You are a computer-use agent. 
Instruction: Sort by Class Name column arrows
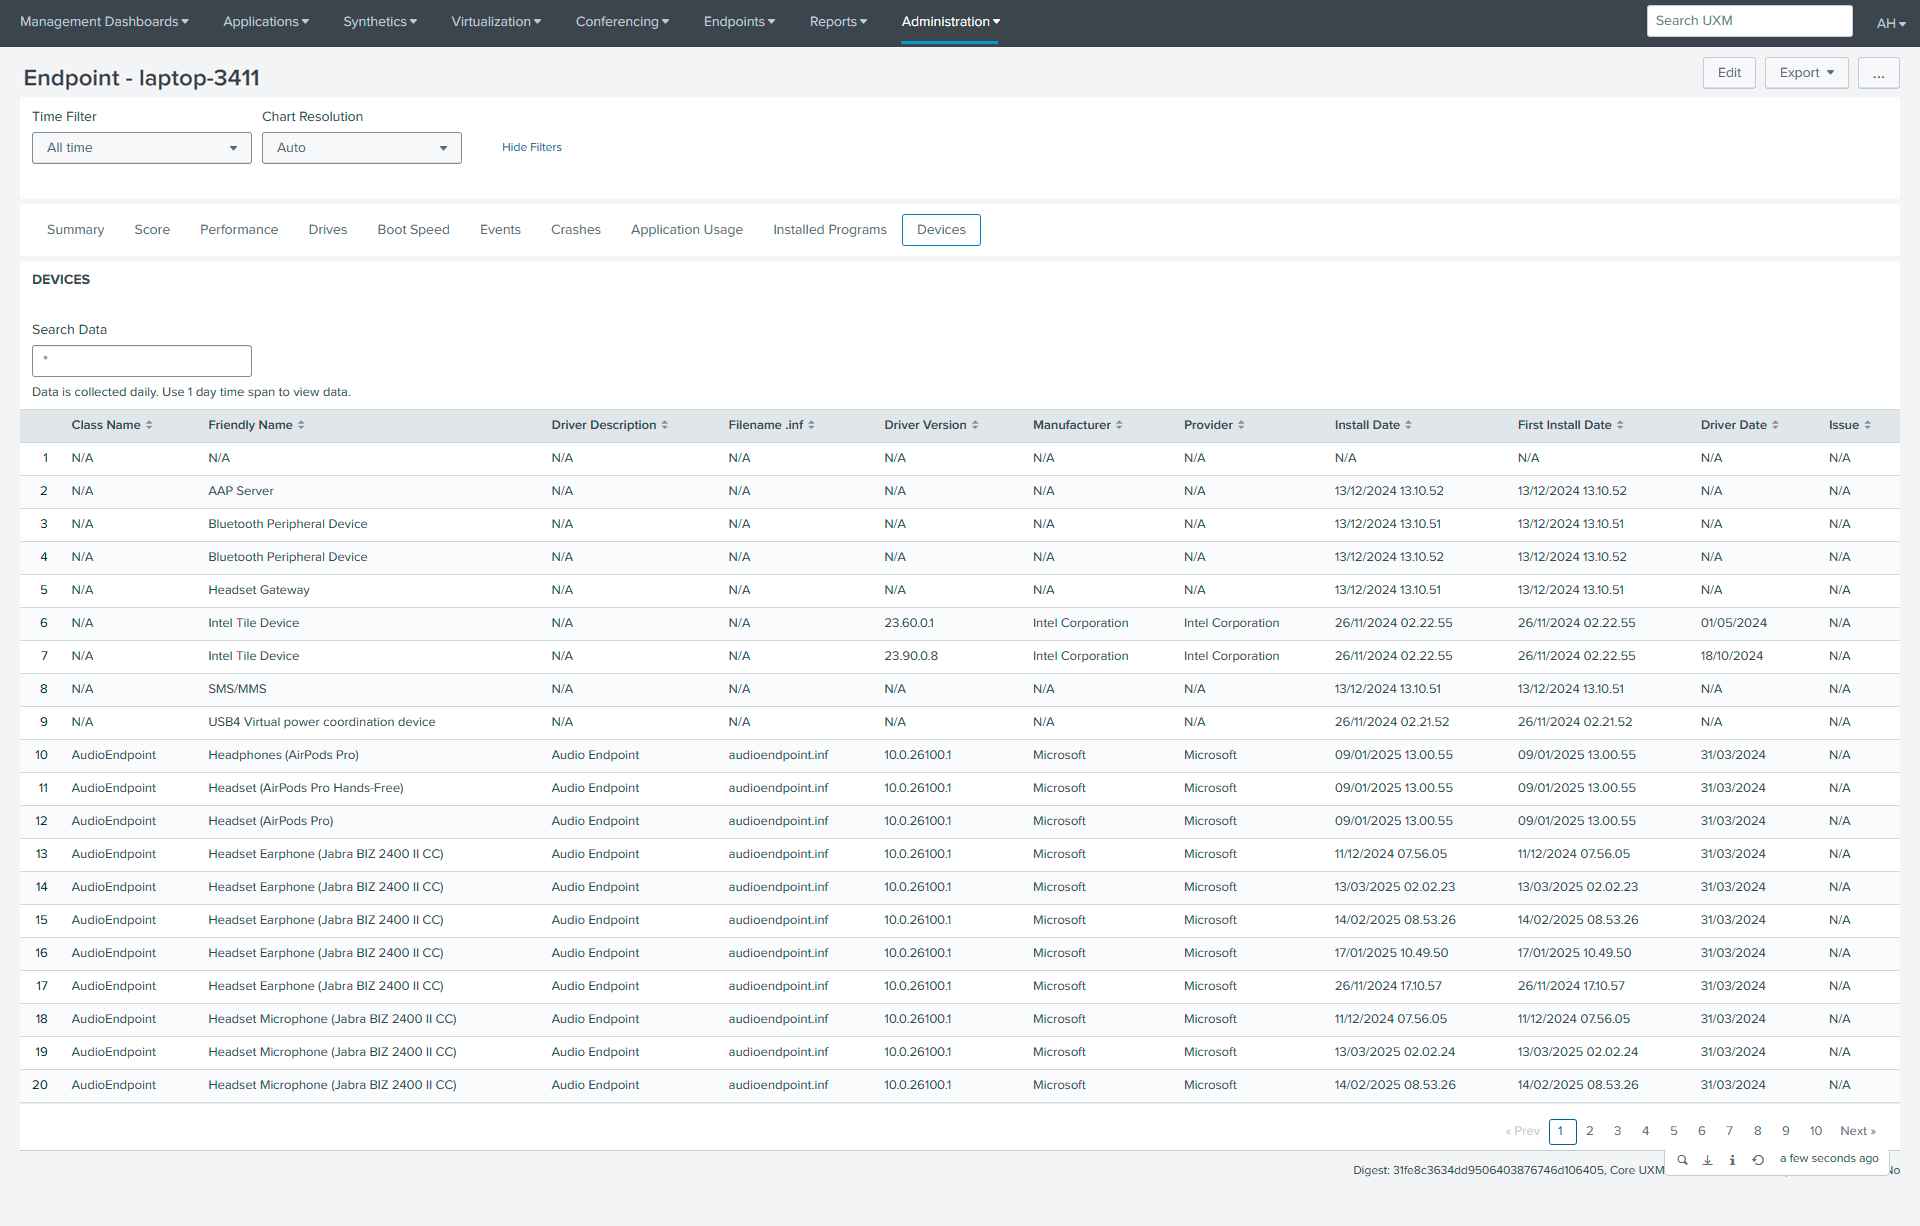(x=149, y=425)
